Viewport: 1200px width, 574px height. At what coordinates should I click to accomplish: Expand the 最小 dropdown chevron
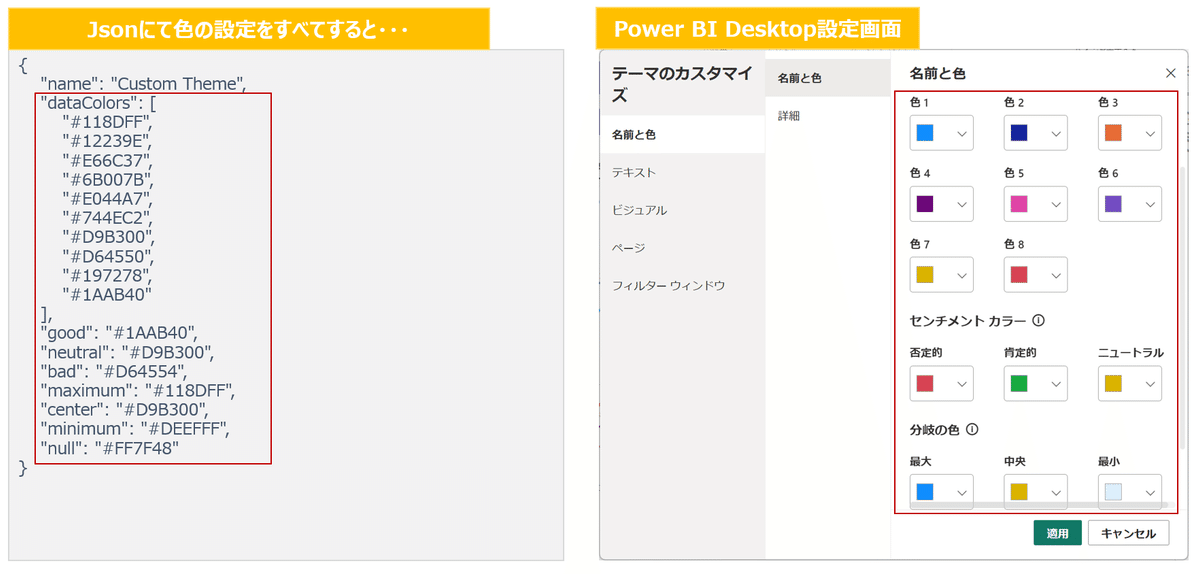click(1150, 492)
